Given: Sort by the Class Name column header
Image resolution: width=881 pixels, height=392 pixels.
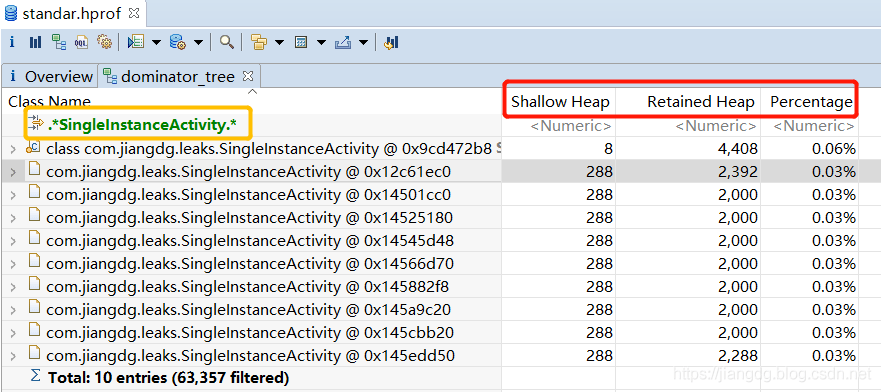Looking at the screenshot, I should [x=49, y=102].
